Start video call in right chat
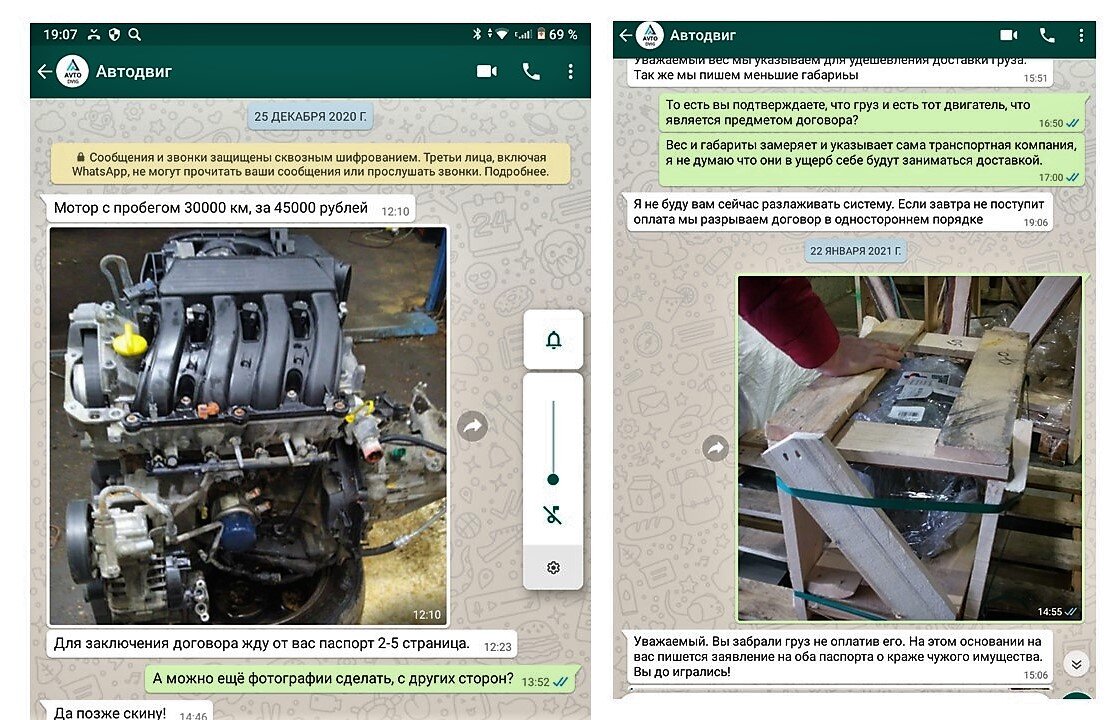Viewport: 1110px width, 720px height. pyautogui.click(x=1009, y=35)
